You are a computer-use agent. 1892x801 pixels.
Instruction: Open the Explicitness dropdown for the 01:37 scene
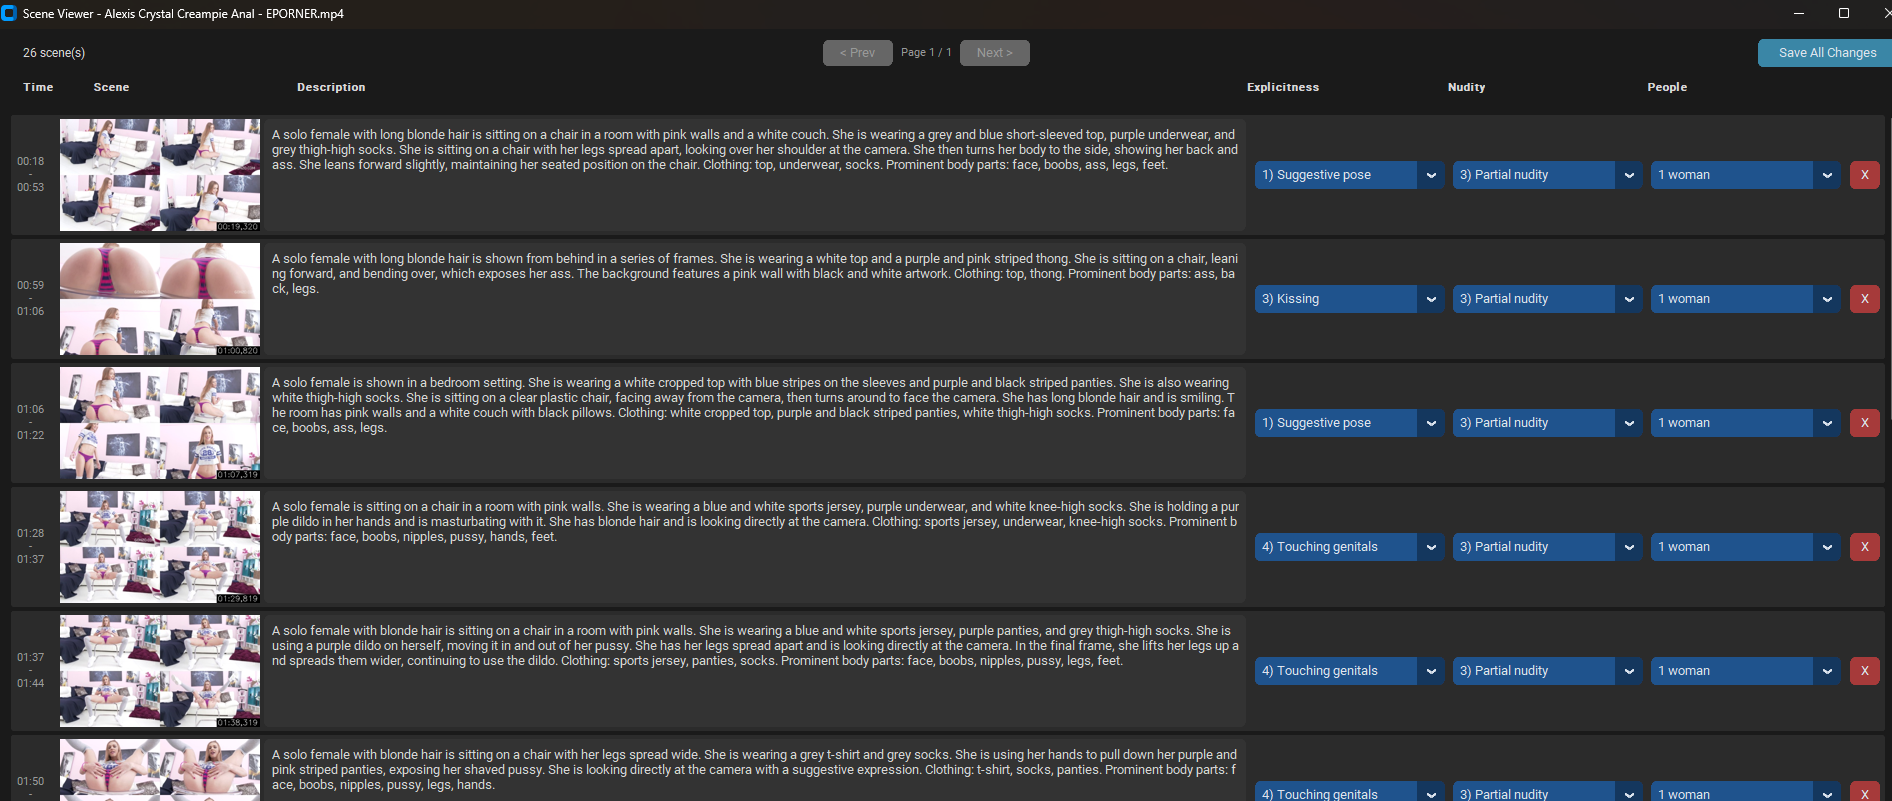coord(1349,671)
